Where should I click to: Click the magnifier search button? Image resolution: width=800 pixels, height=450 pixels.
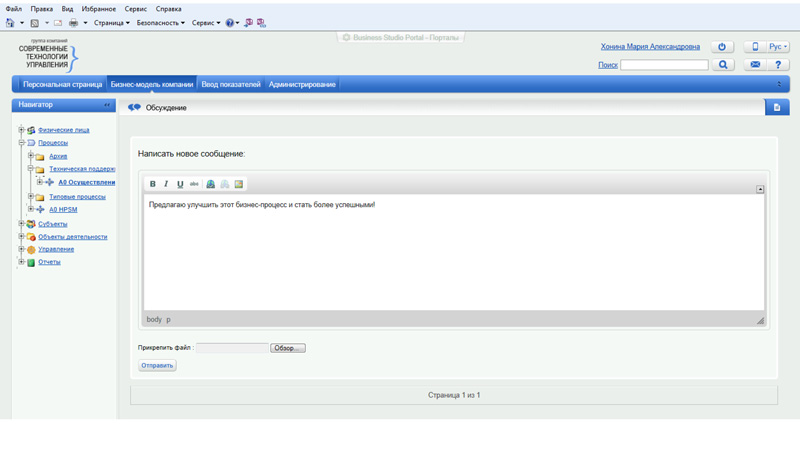(723, 65)
